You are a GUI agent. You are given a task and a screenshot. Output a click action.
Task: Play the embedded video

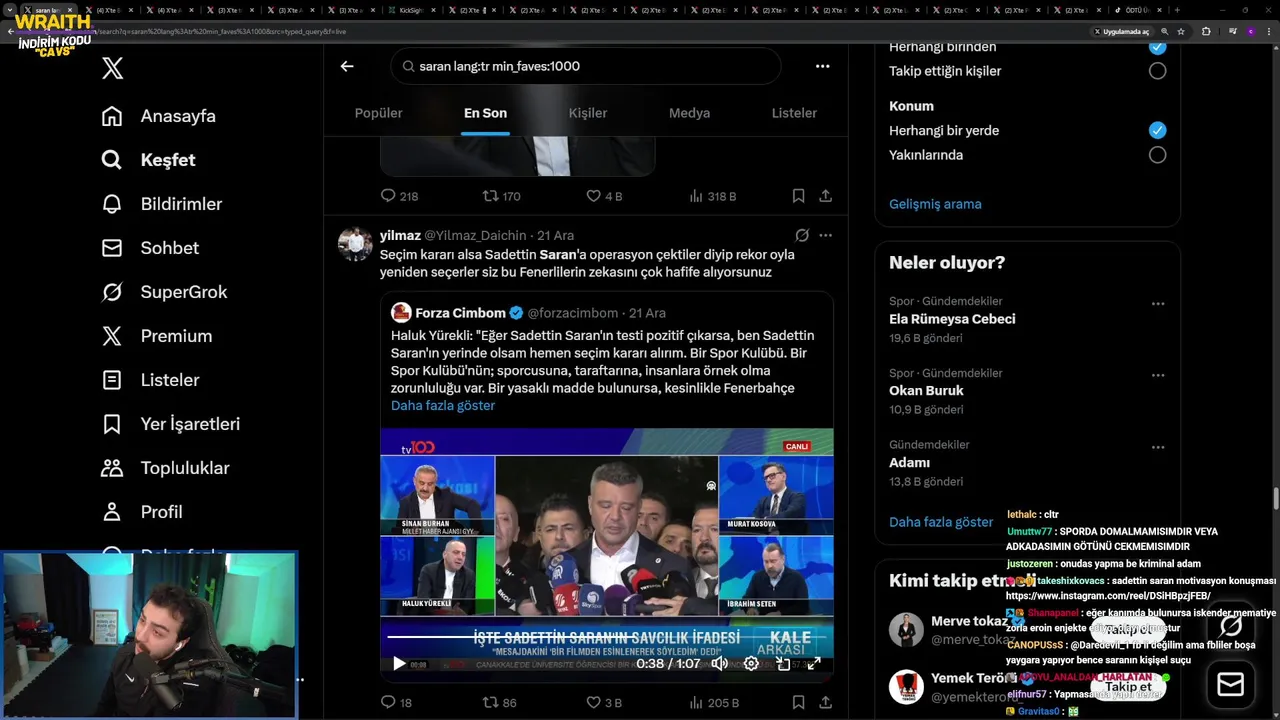(399, 663)
